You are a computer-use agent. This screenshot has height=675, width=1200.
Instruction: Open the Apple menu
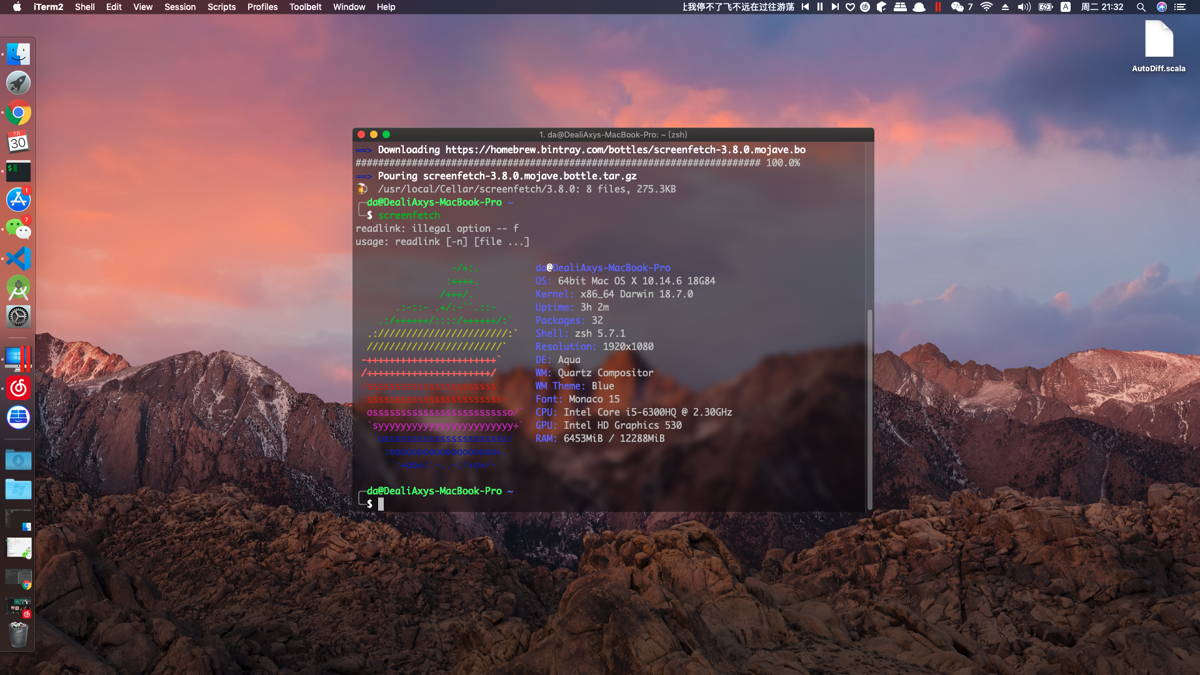coord(16,7)
